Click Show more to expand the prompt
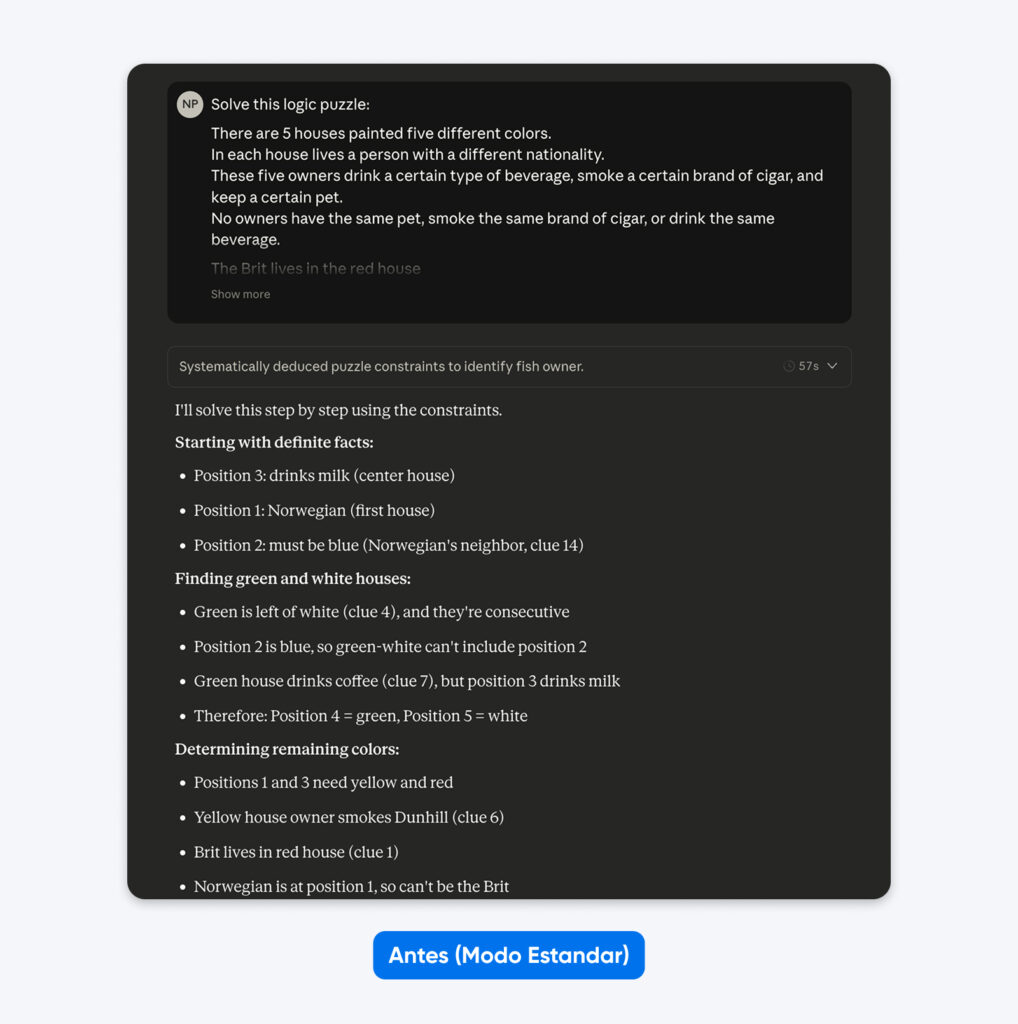This screenshot has height=1024, width=1018. [240, 294]
